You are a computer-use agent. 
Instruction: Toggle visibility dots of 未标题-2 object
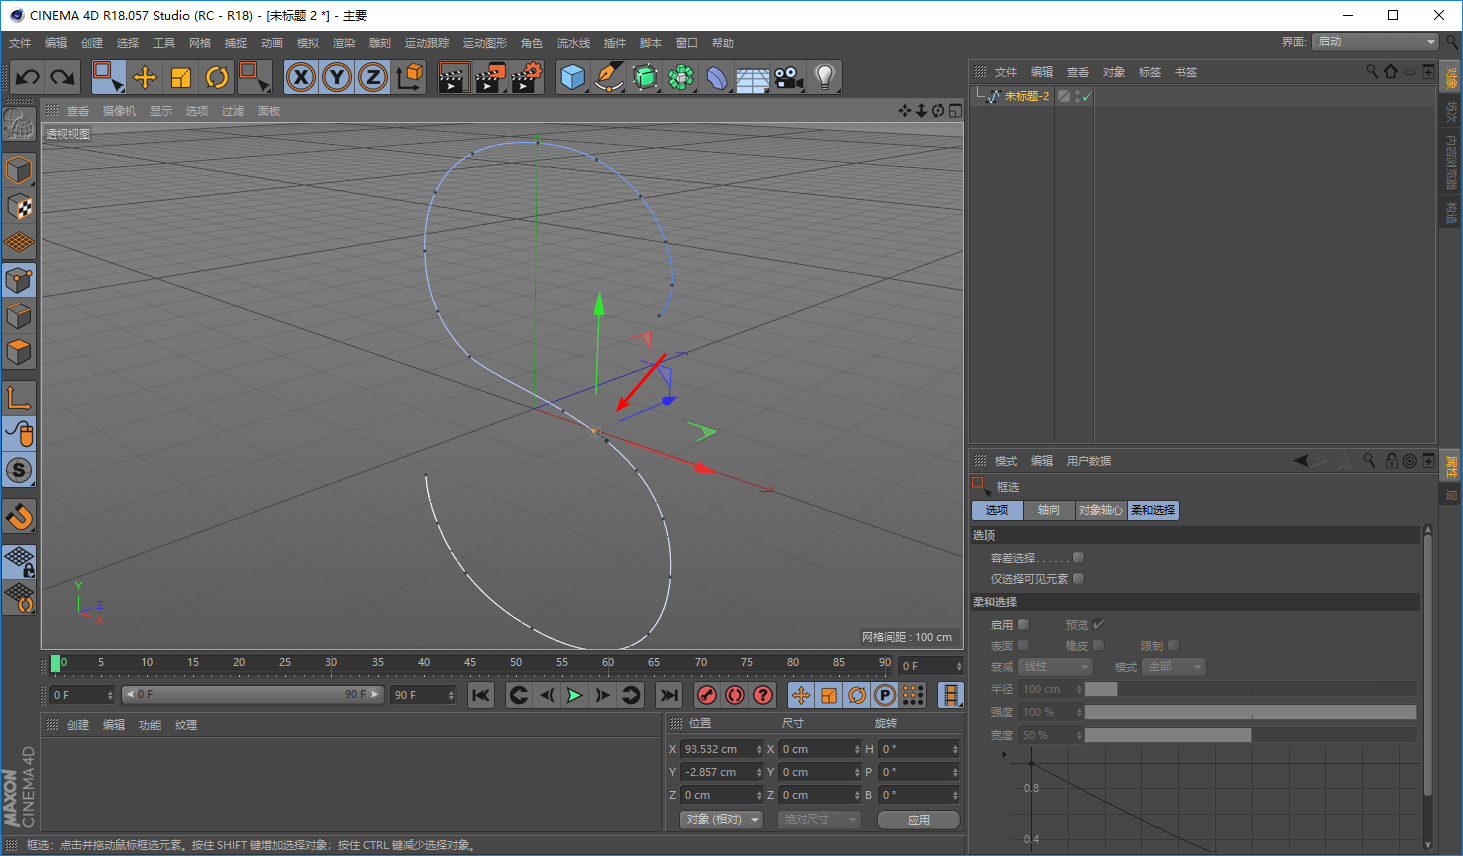(x=1076, y=96)
